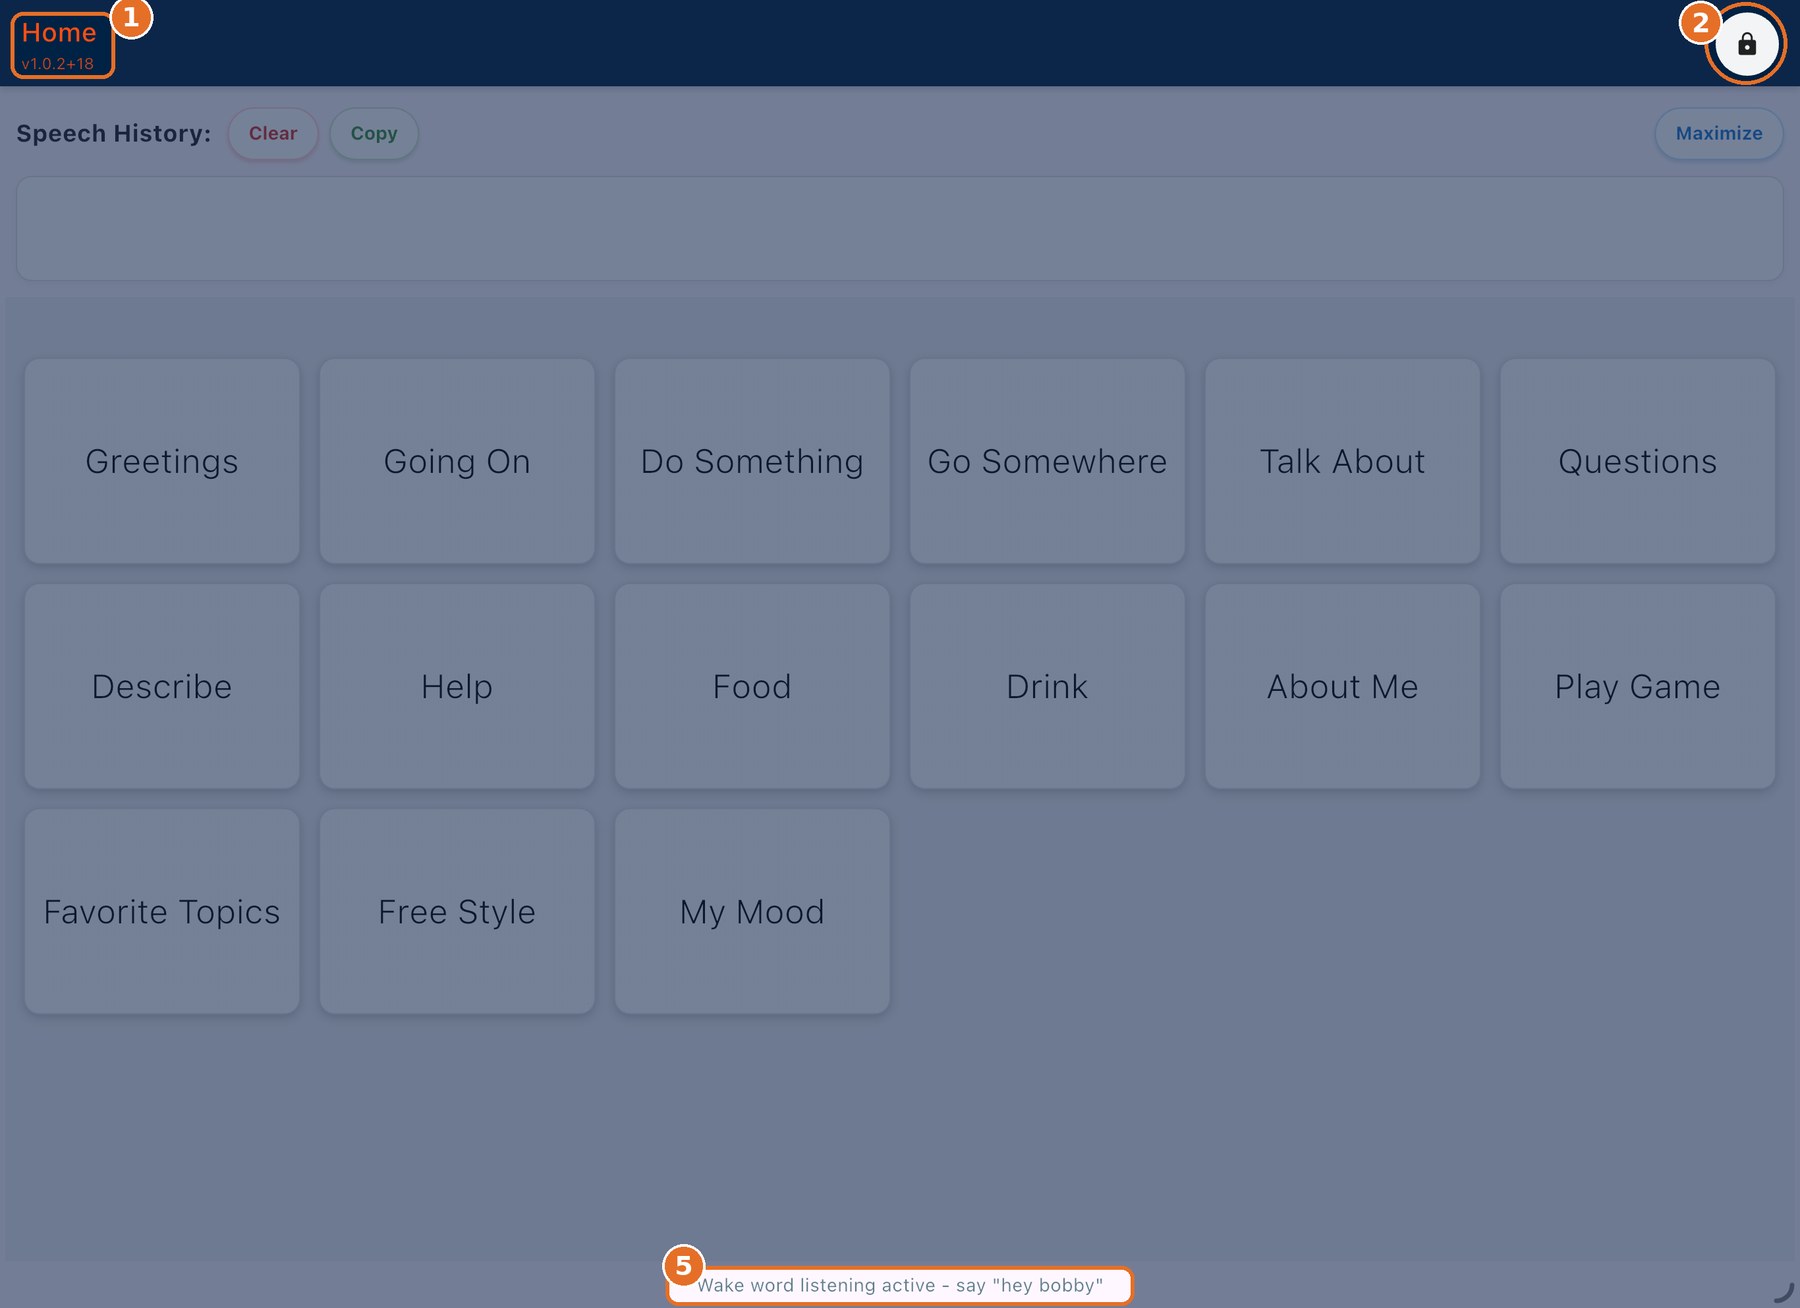Launch the Play Game tile
The height and width of the screenshot is (1308, 1800).
pos(1637,686)
